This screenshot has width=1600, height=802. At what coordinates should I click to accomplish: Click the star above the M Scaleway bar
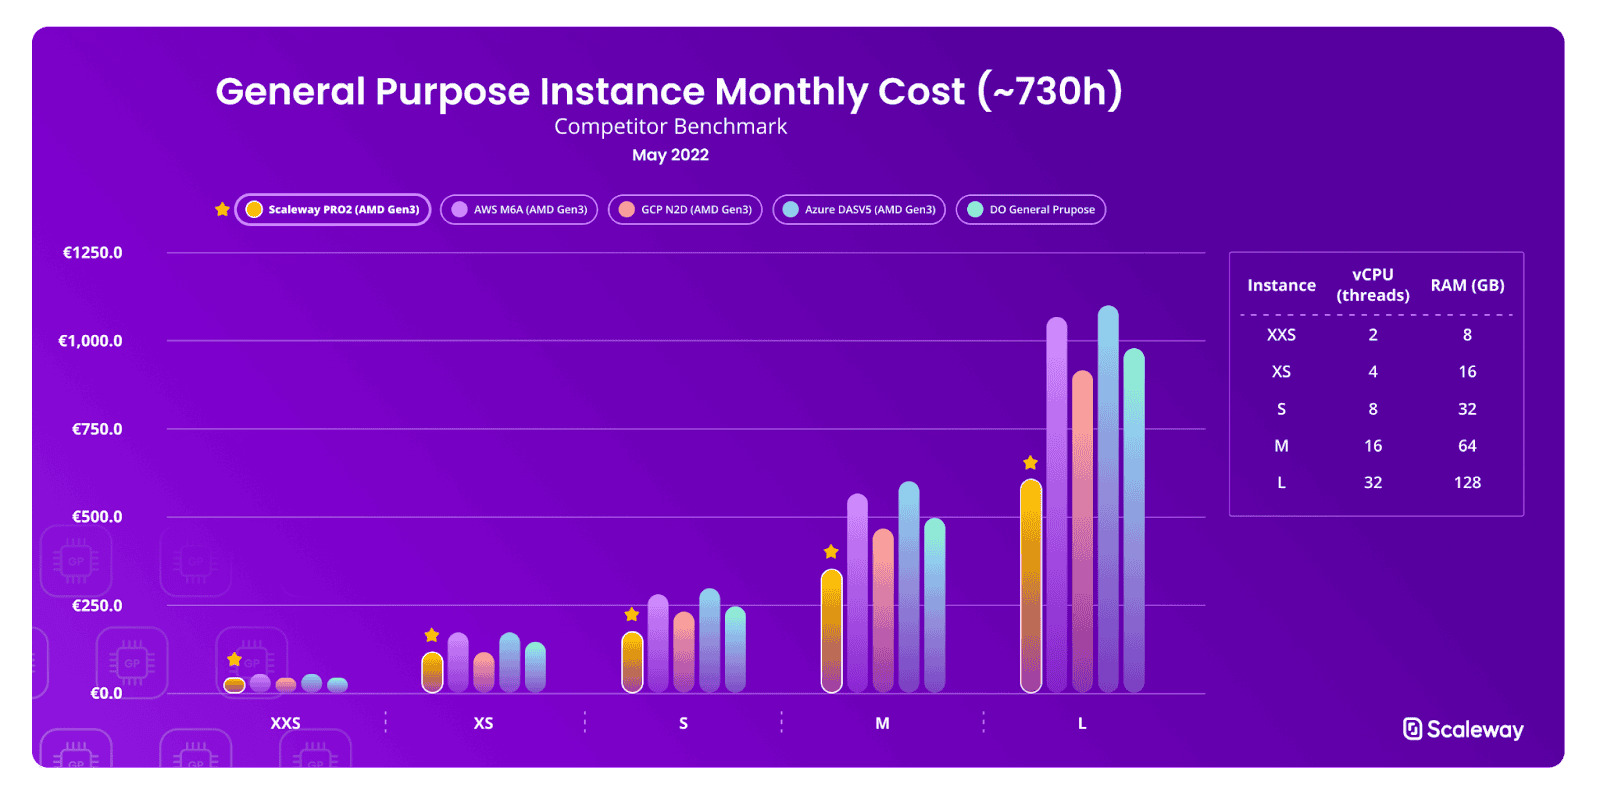tap(831, 551)
